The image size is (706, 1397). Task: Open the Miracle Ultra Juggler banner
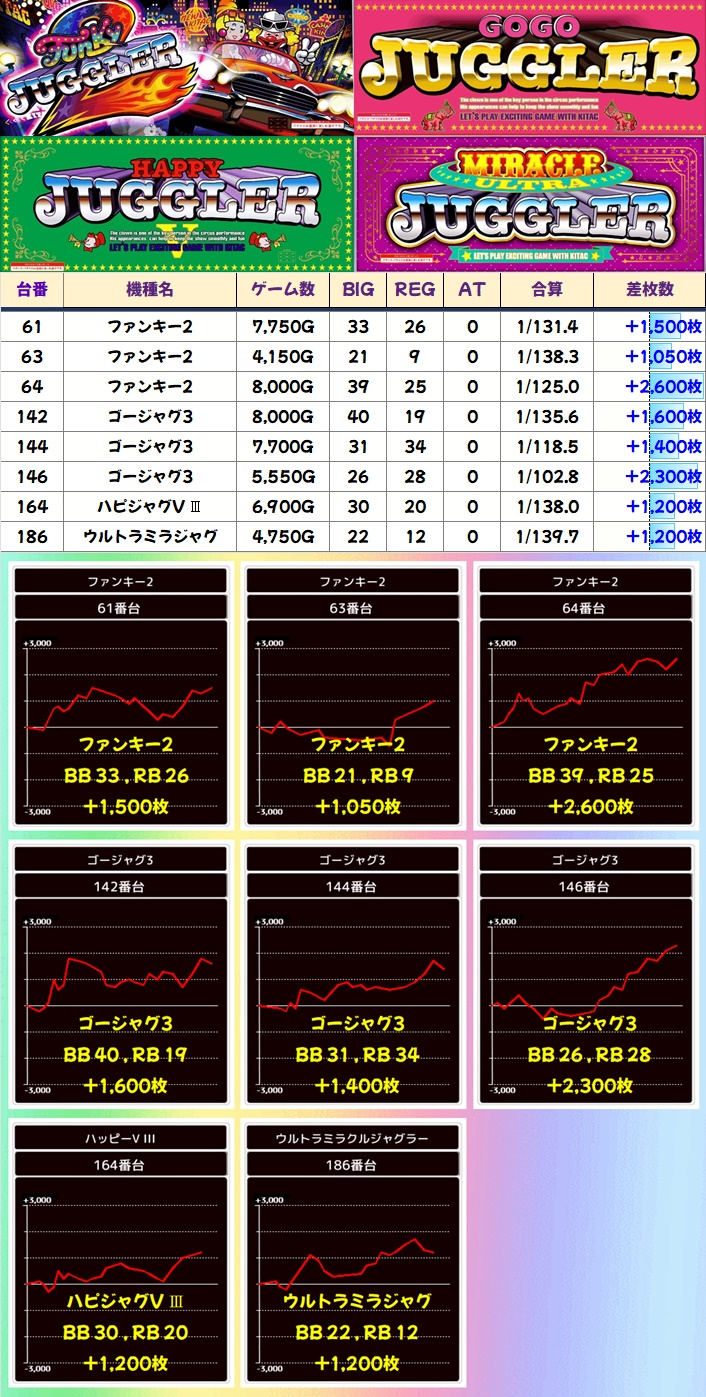(x=531, y=204)
